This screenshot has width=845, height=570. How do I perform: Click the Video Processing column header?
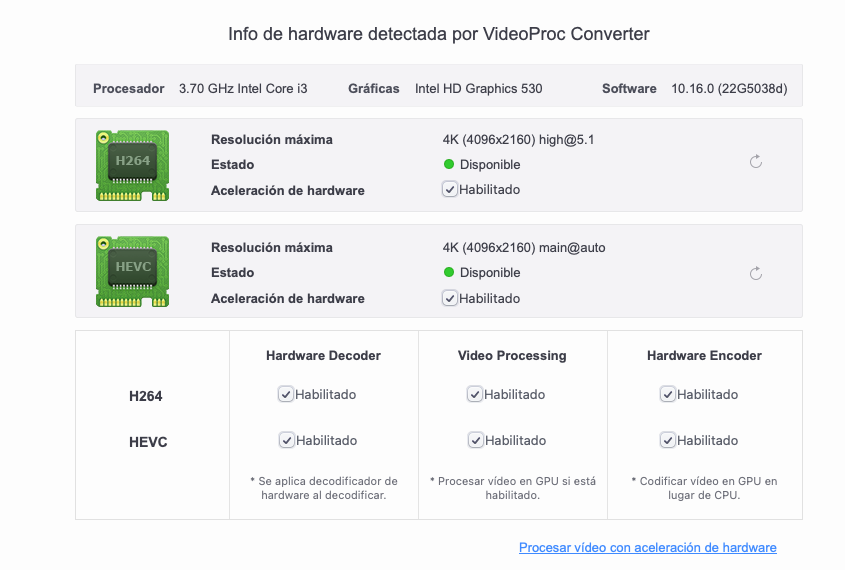(x=512, y=356)
